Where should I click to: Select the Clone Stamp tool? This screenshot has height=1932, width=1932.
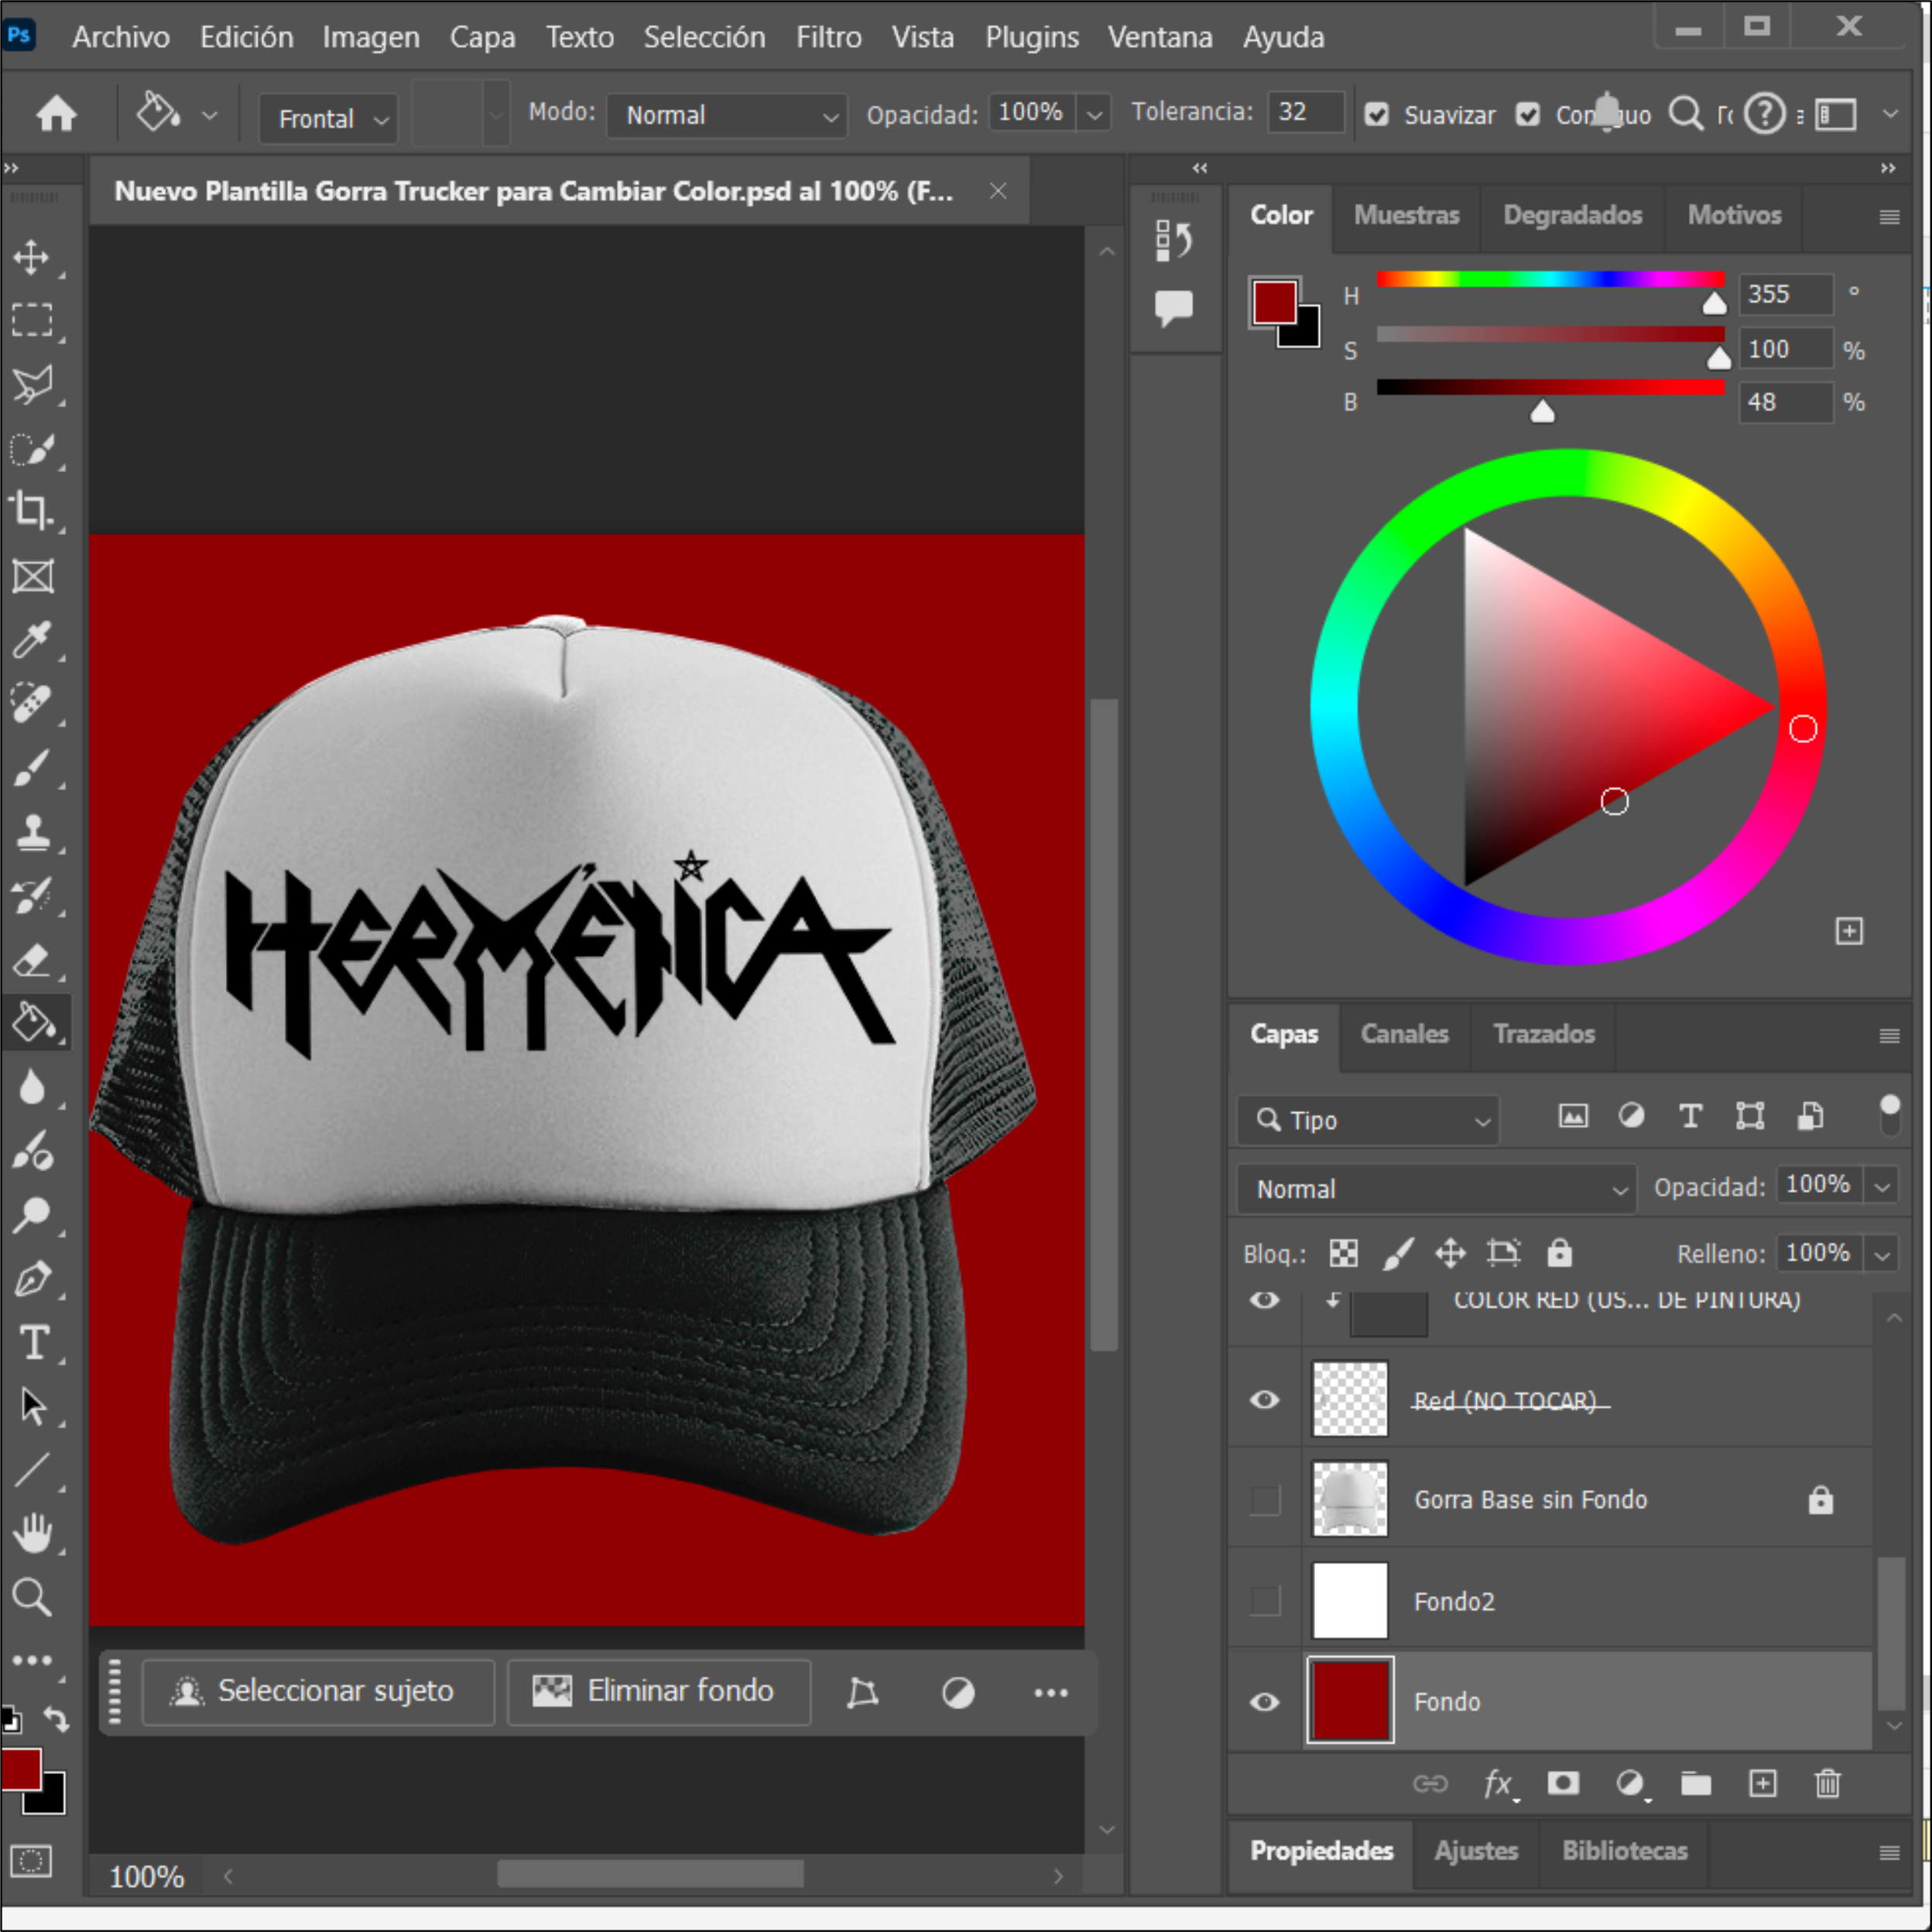[x=32, y=832]
